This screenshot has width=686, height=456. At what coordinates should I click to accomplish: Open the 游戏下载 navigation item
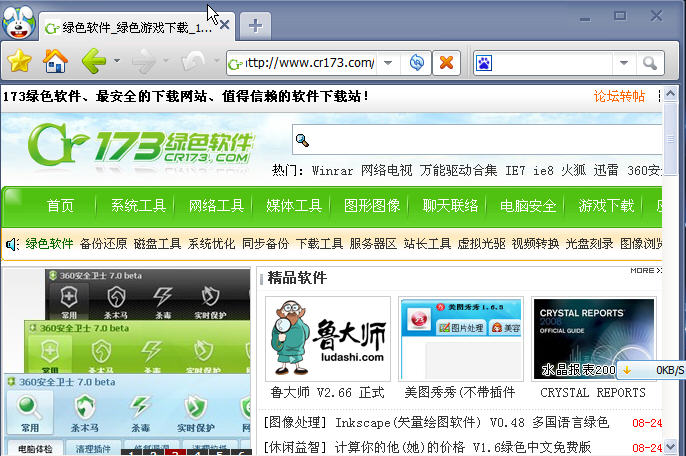click(606, 206)
